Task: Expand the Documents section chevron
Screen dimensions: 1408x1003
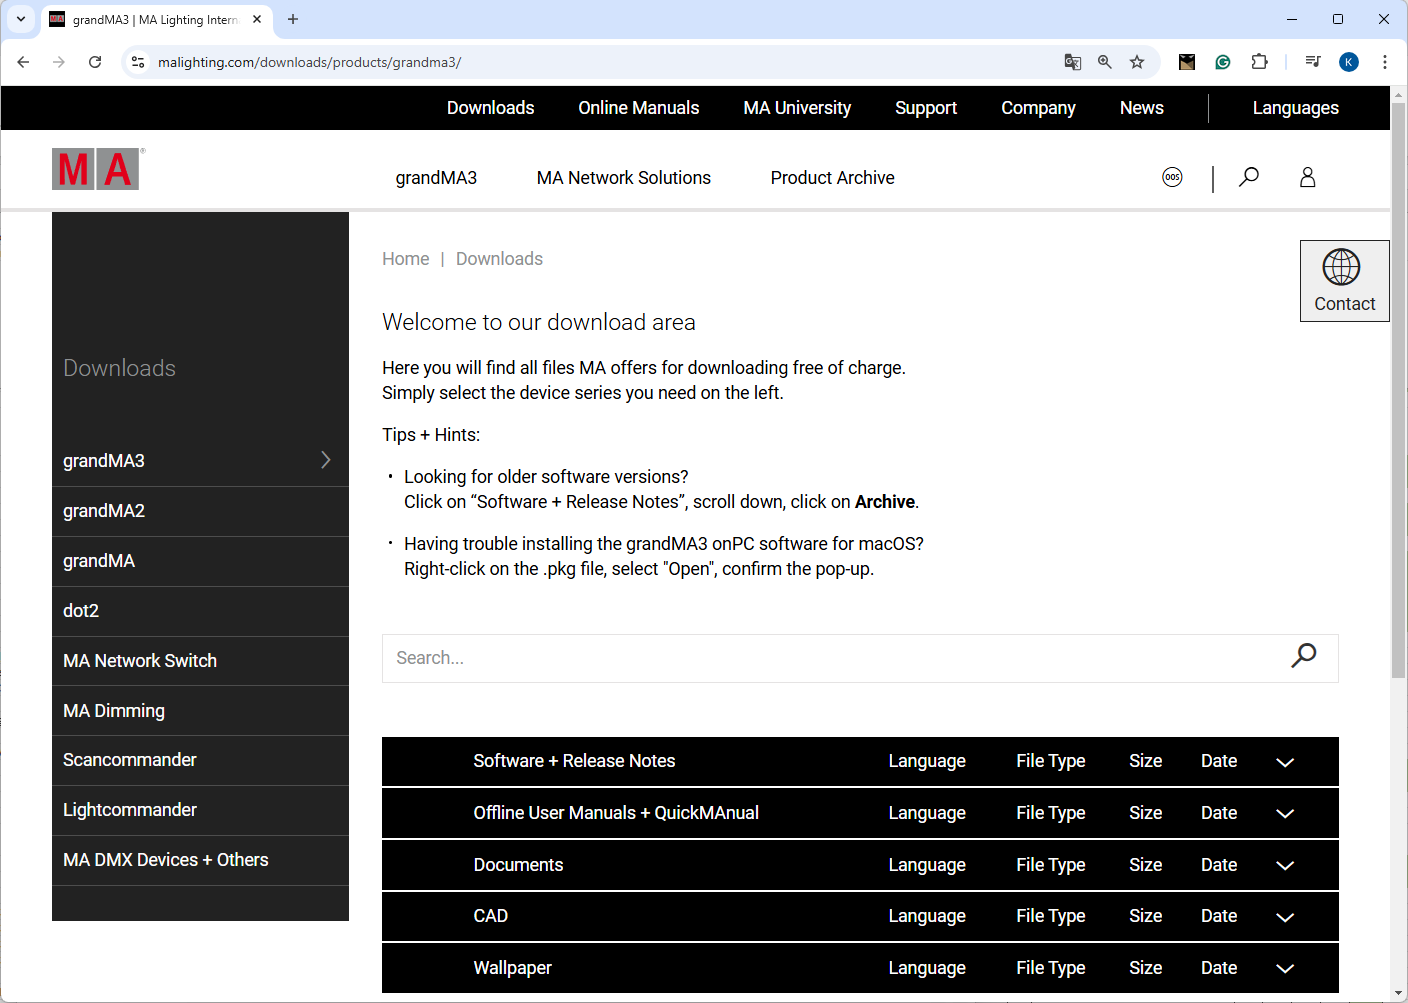Action: (1285, 866)
